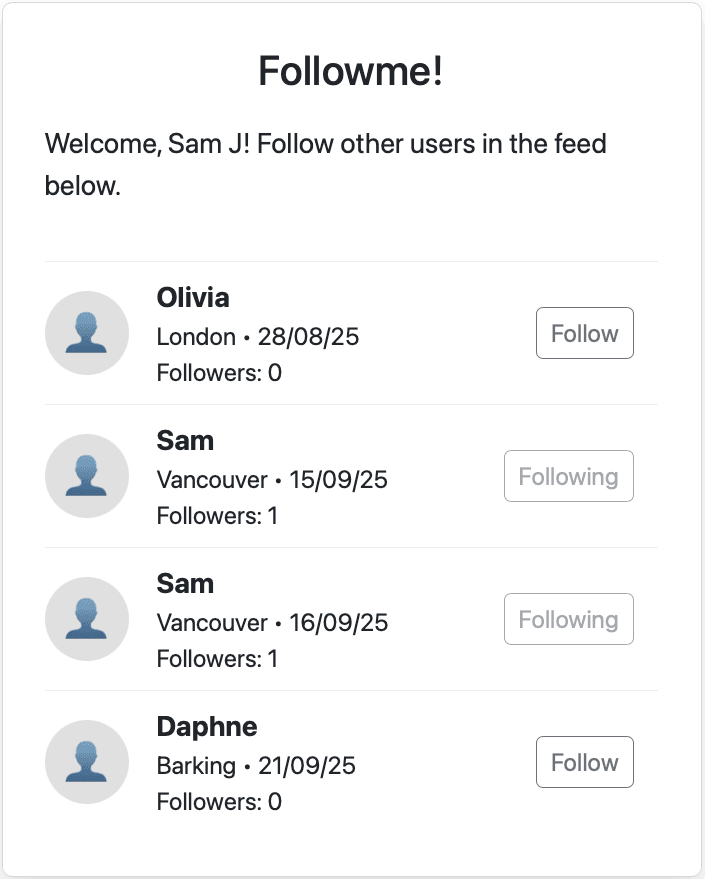Select the Barking • 21/09/25 text
The image size is (705, 879).
[x=256, y=766]
